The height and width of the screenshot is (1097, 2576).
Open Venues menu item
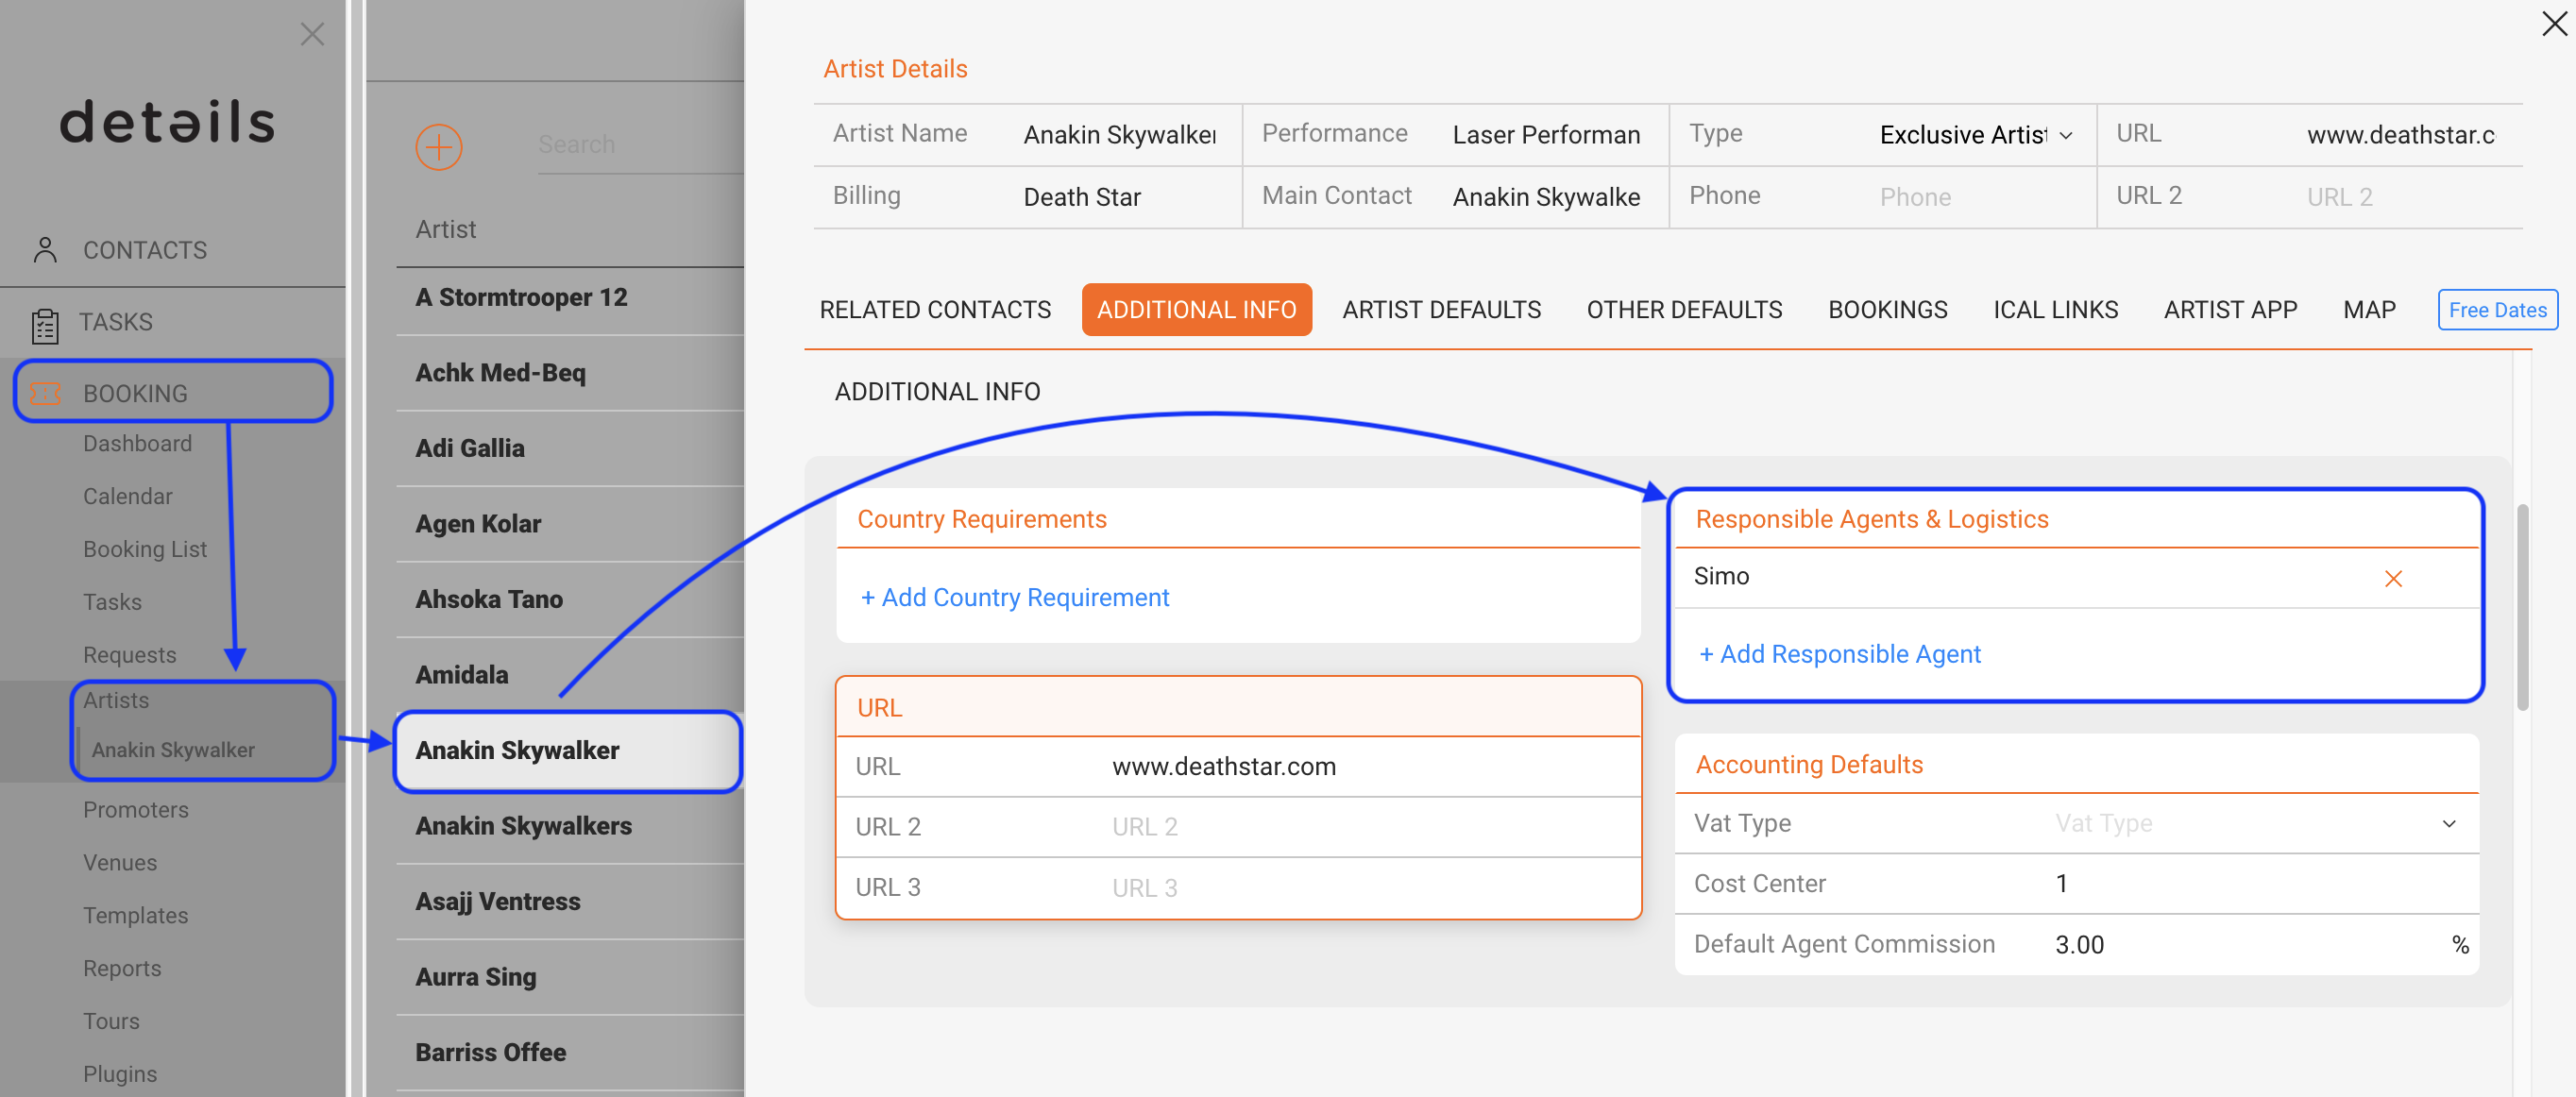coord(120,863)
